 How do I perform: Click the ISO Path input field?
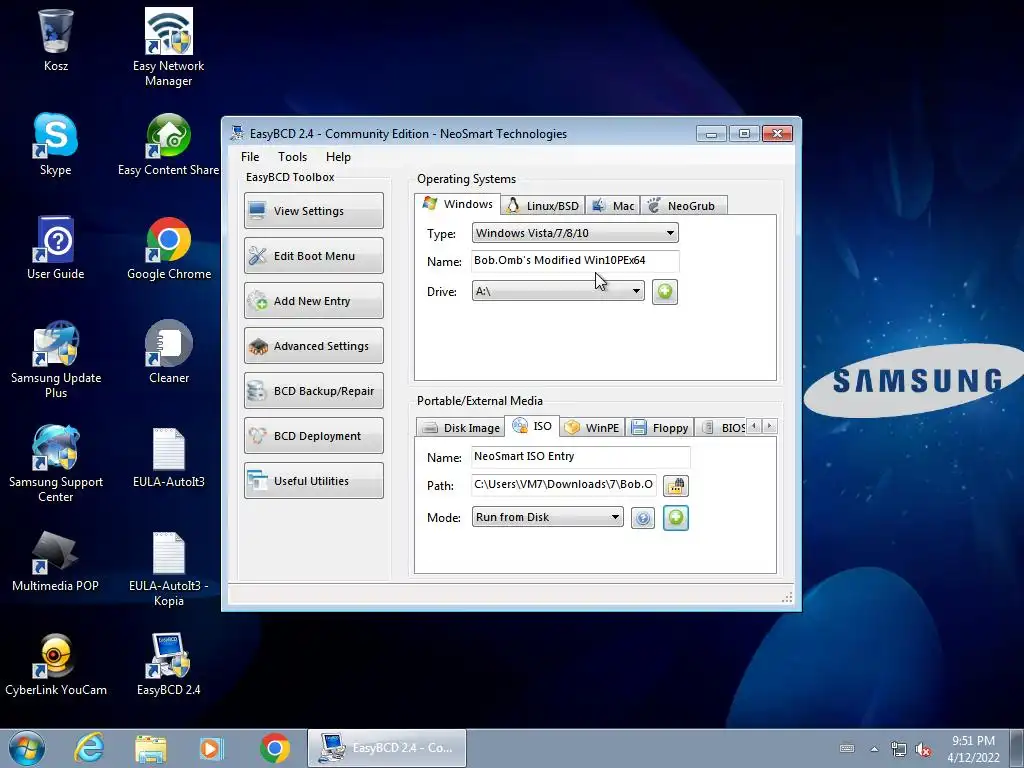click(x=564, y=485)
